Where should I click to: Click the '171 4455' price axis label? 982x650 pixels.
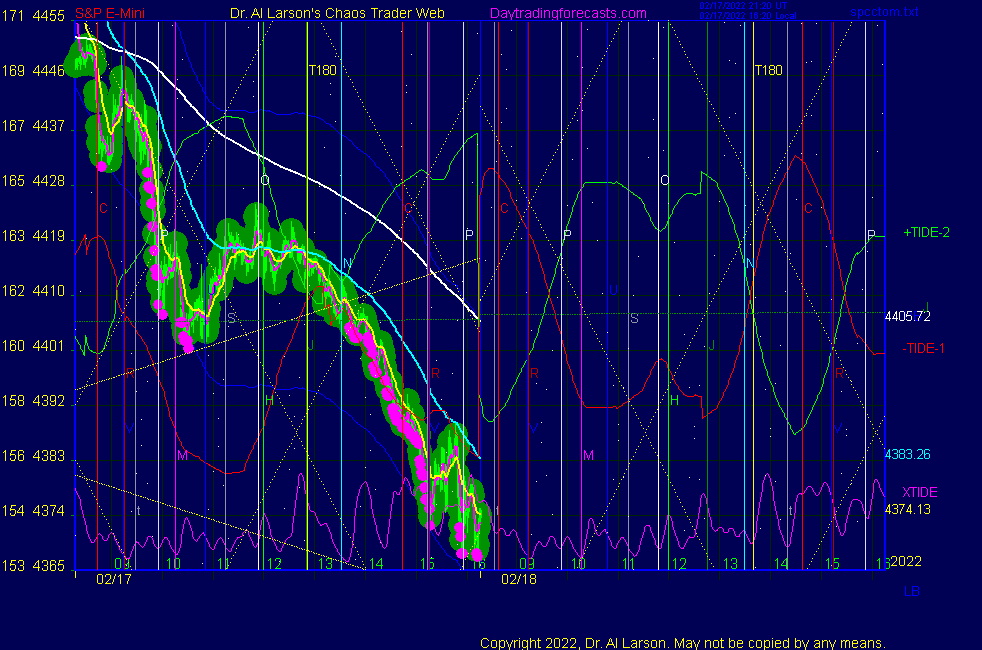(33, 16)
